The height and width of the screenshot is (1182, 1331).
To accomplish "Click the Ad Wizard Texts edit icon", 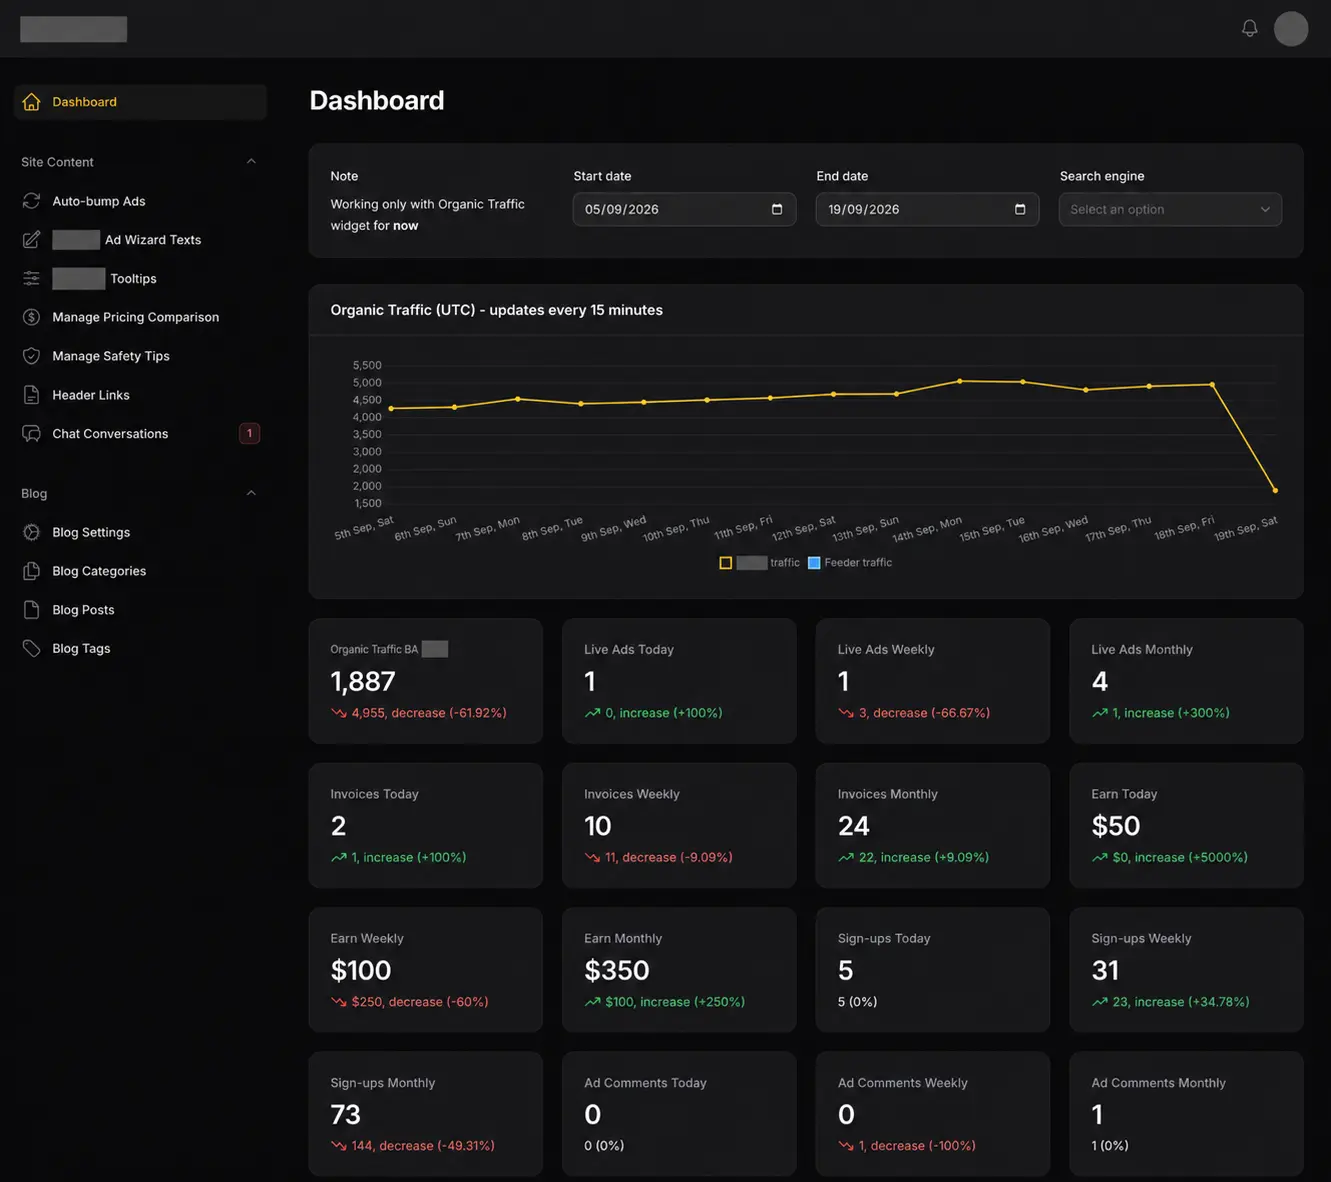I will pyautogui.click(x=31, y=240).
